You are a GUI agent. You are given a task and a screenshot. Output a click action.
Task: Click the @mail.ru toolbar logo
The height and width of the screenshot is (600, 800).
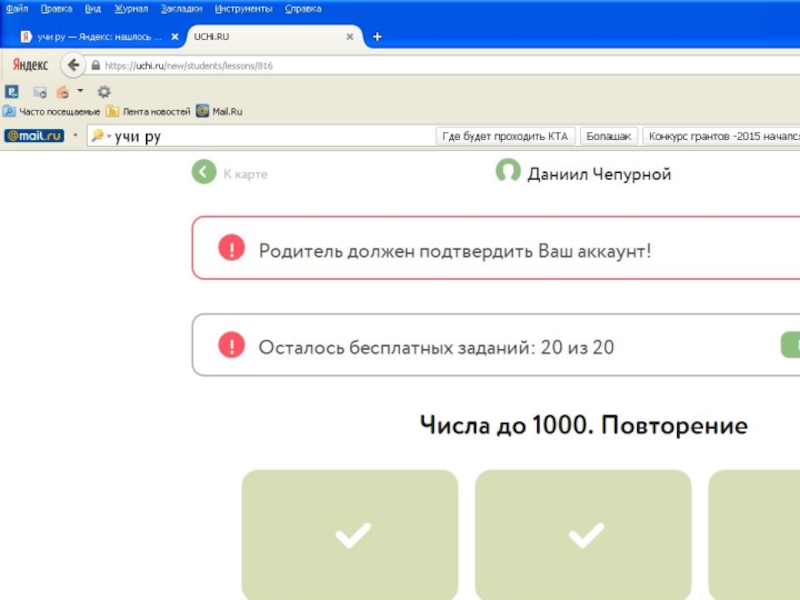tap(34, 136)
